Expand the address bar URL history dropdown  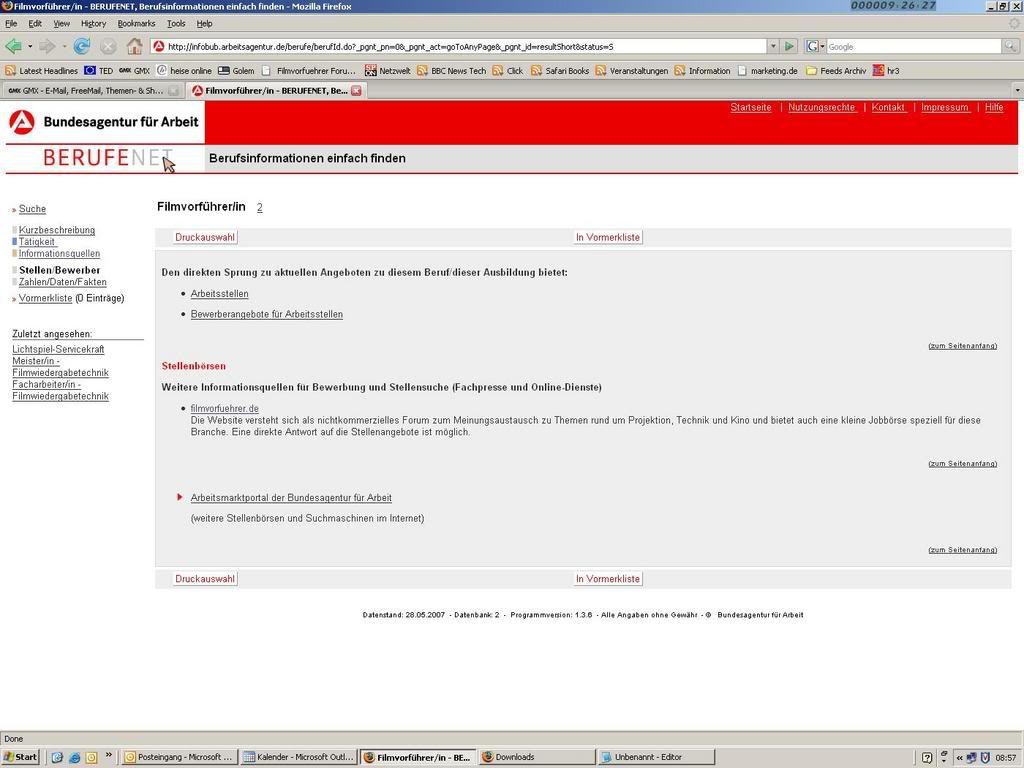coord(772,46)
